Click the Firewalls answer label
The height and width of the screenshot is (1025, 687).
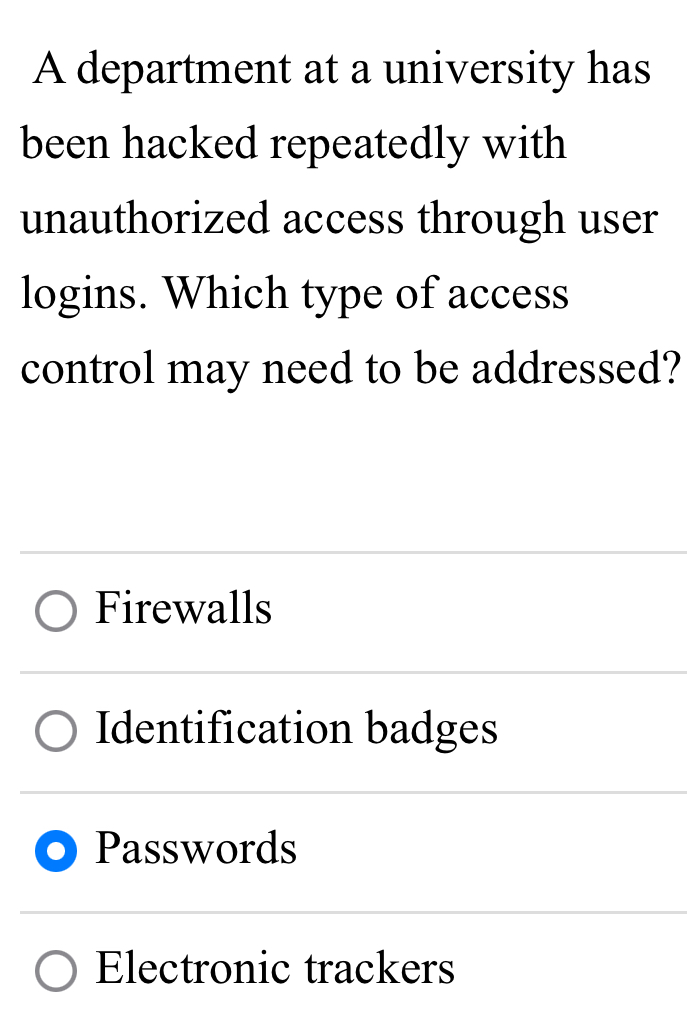[183, 610]
